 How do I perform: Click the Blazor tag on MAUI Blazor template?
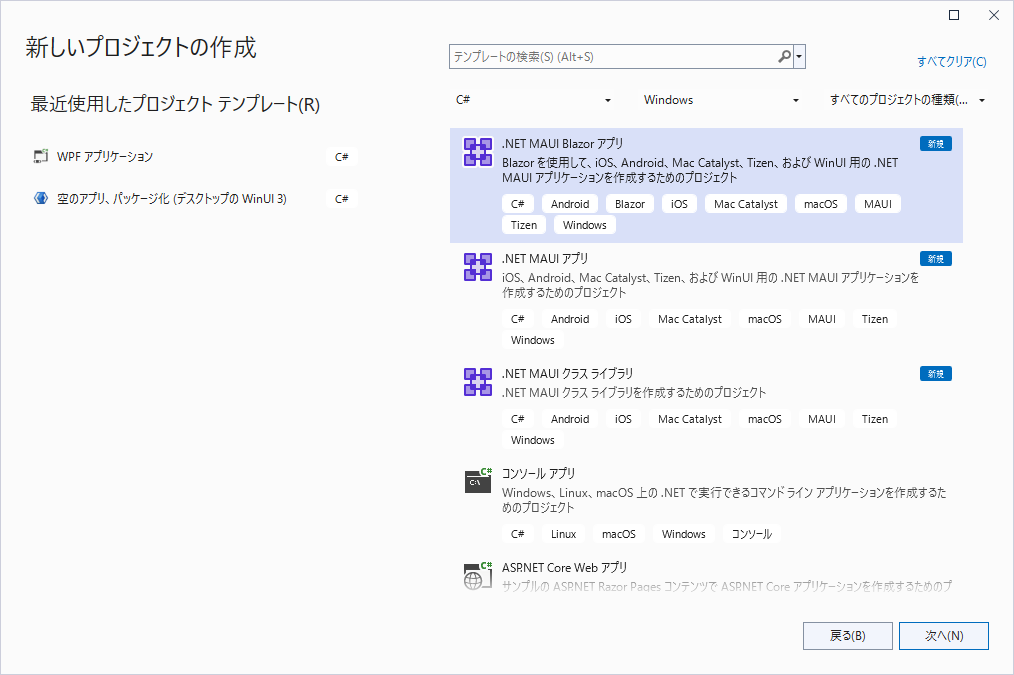coord(630,204)
